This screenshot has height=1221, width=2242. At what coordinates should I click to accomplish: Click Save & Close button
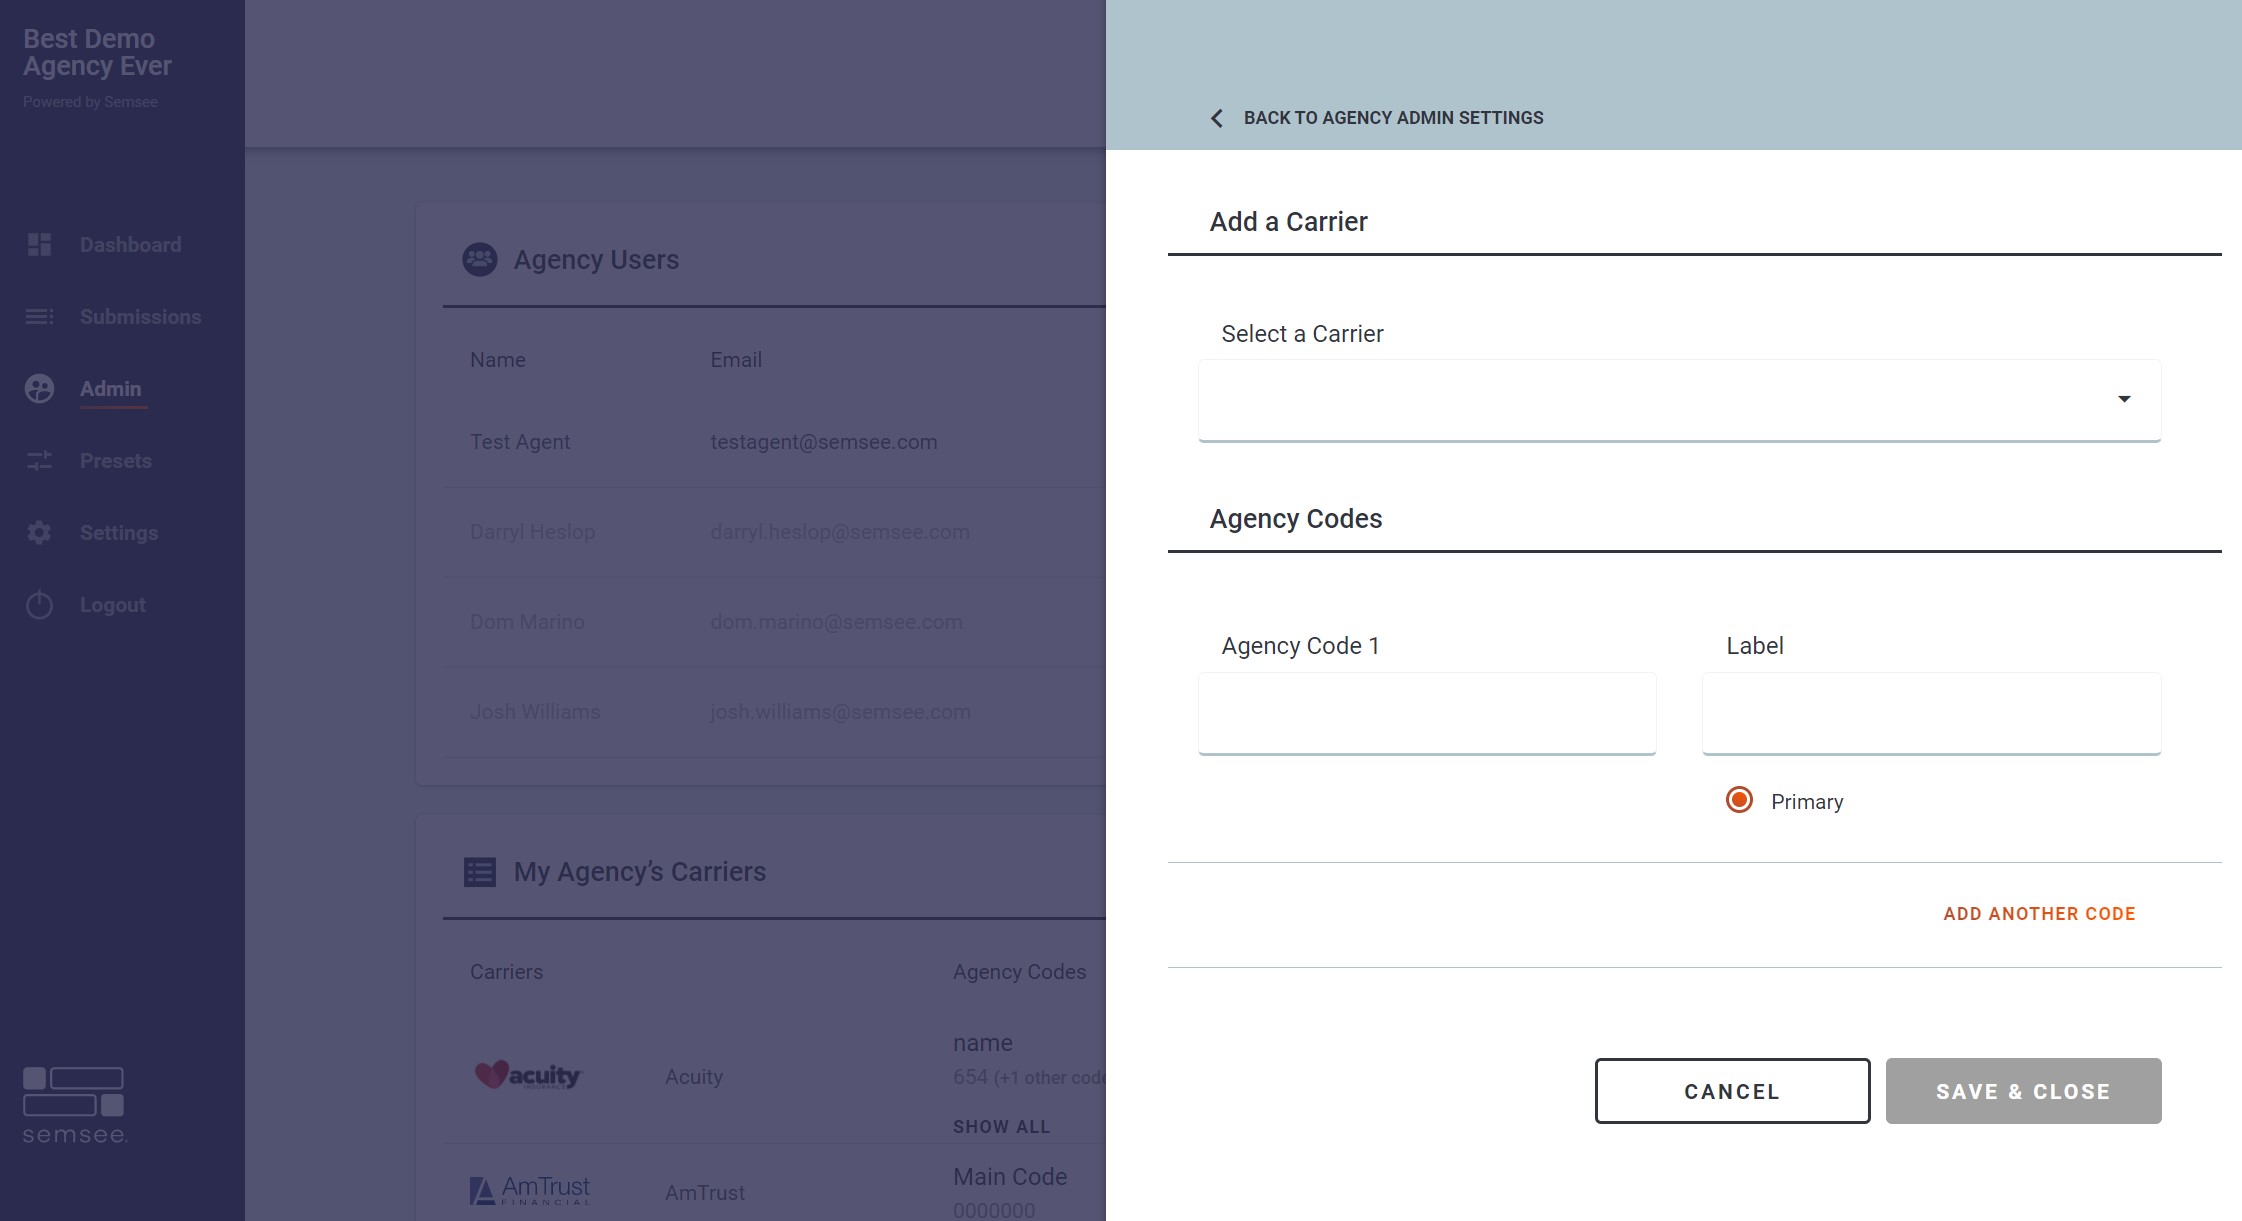(x=2023, y=1091)
